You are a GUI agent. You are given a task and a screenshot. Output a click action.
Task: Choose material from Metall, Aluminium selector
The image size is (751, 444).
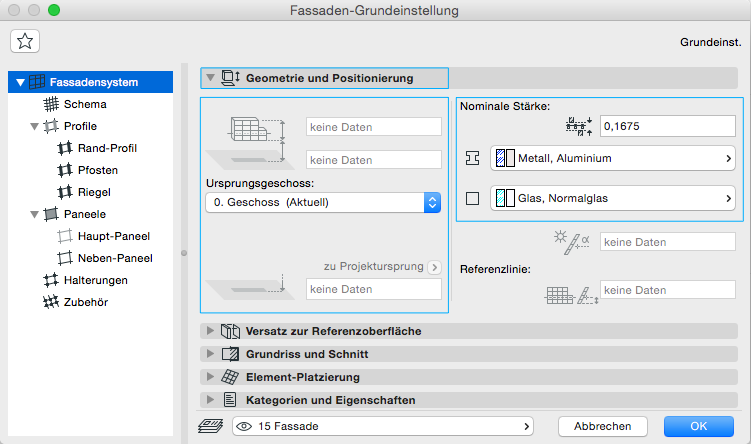pos(612,158)
